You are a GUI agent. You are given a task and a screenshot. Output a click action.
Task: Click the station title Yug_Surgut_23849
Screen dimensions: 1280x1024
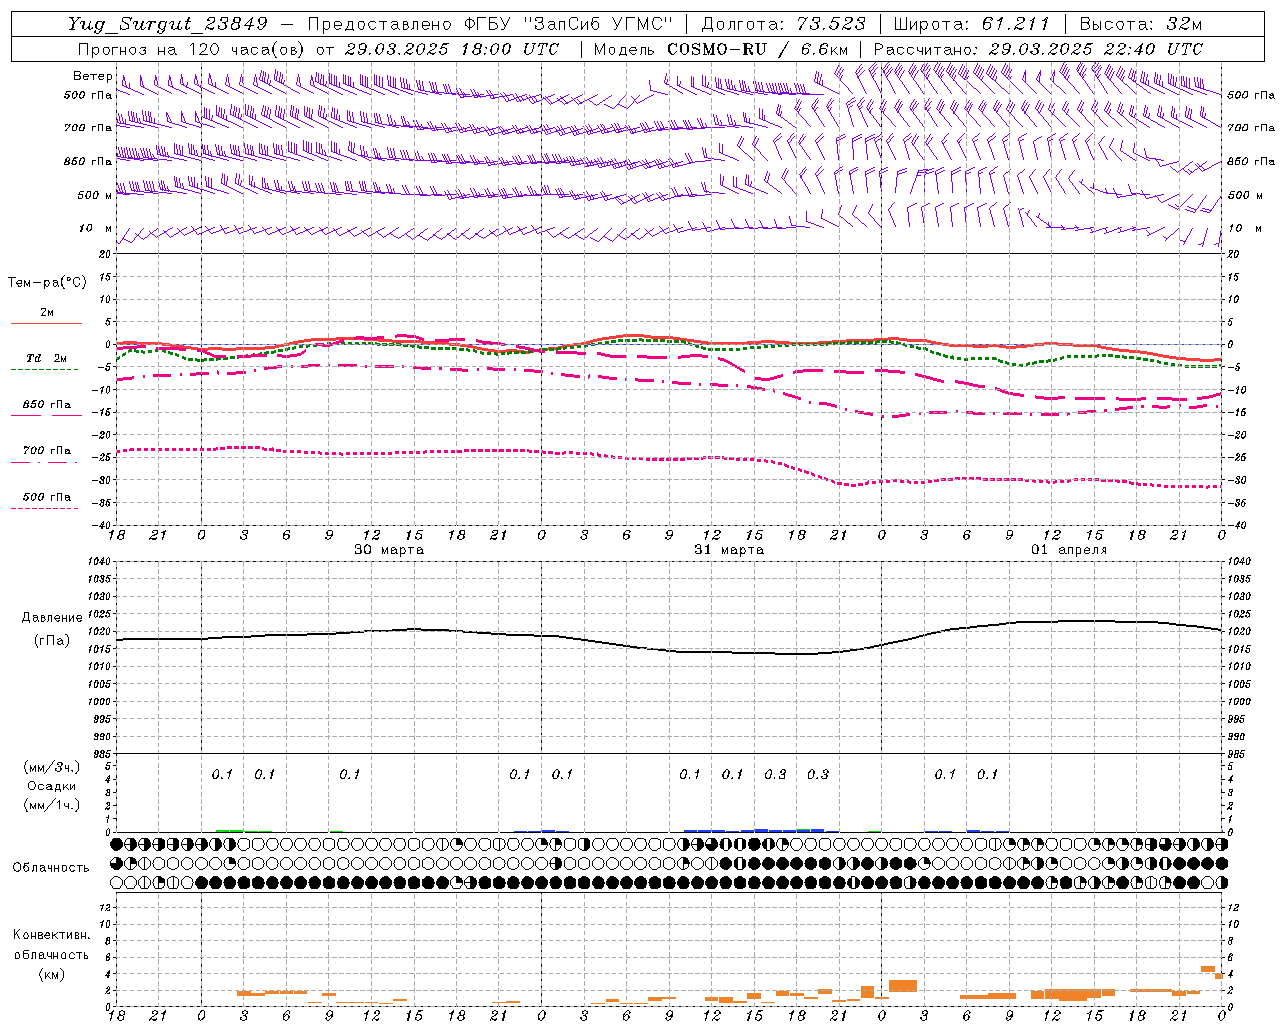click(167, 24)
